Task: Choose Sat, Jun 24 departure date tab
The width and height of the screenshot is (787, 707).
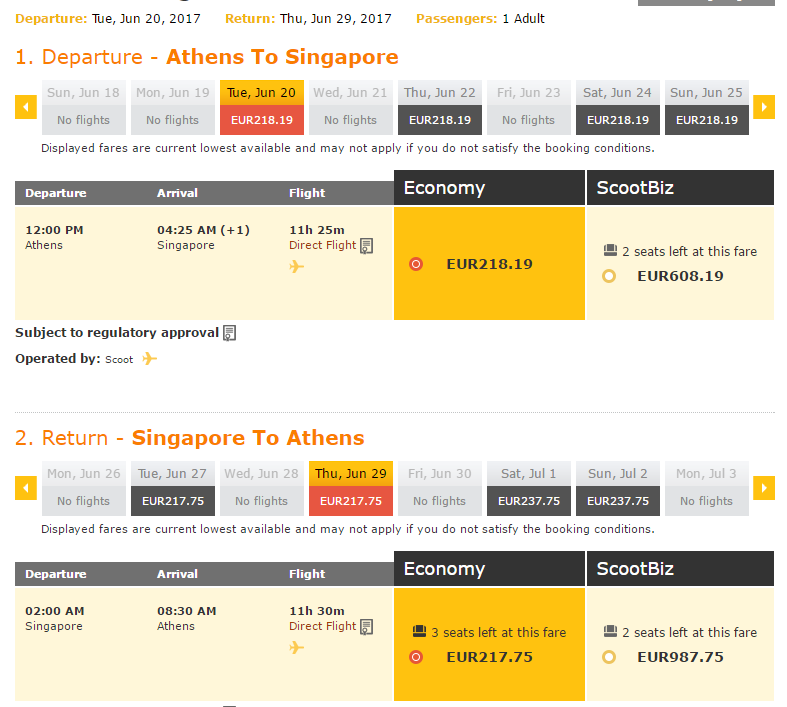Action: tap(618, 107)
